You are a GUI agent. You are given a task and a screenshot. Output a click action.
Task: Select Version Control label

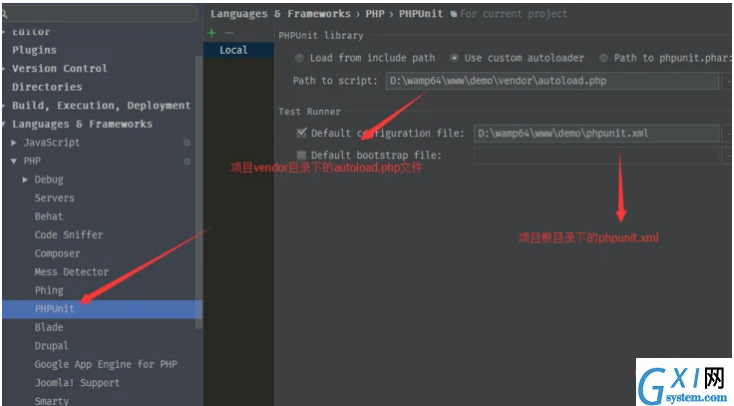click(x=59, y=68)
